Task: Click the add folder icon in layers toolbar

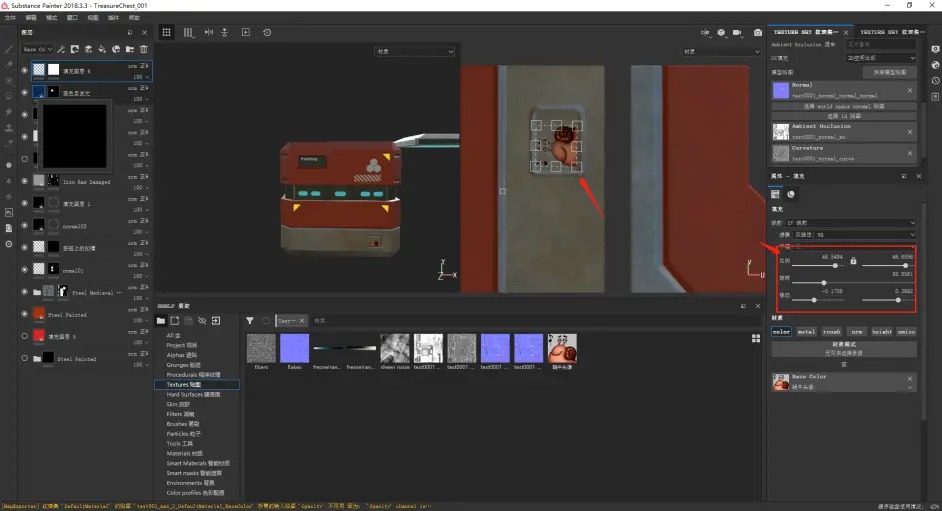Action: coord(130,49)
